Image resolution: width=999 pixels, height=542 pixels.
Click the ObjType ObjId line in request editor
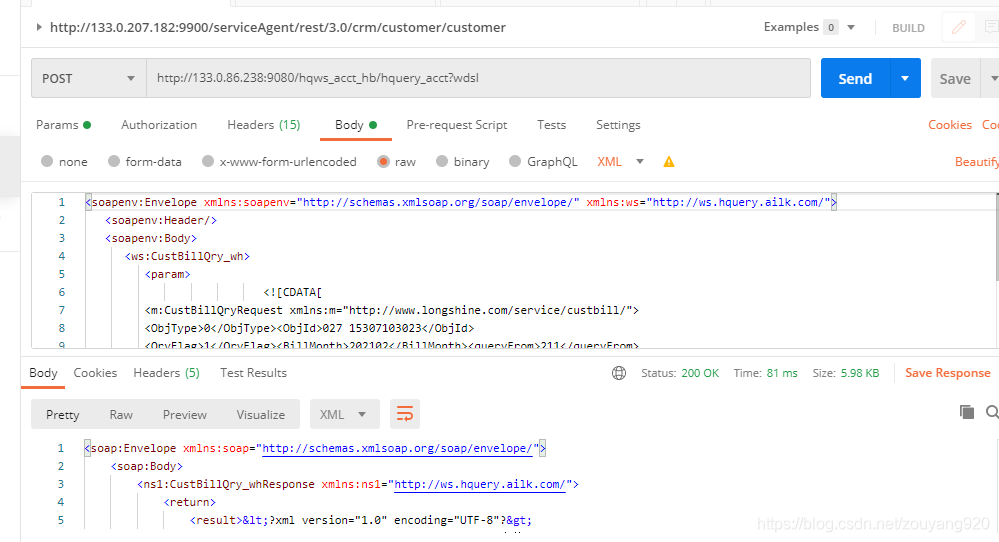[310, 329]
